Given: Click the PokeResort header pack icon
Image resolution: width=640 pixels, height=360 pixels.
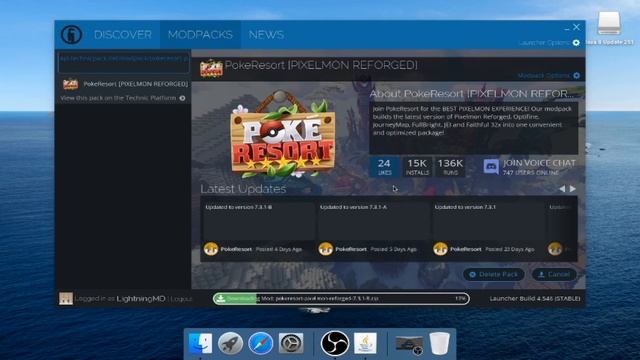Looking at the screenshot, I should (x=211, y=68).
